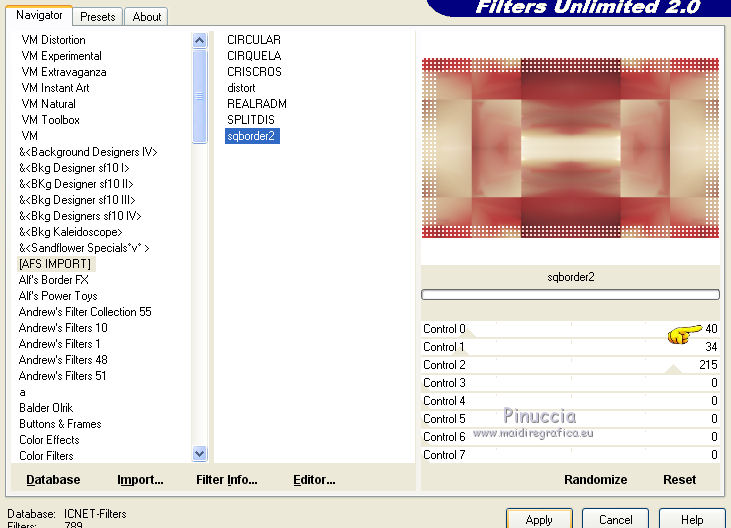Viewport: 731px width, 528px height.
Task: Open Help
Action: (692, 519)
